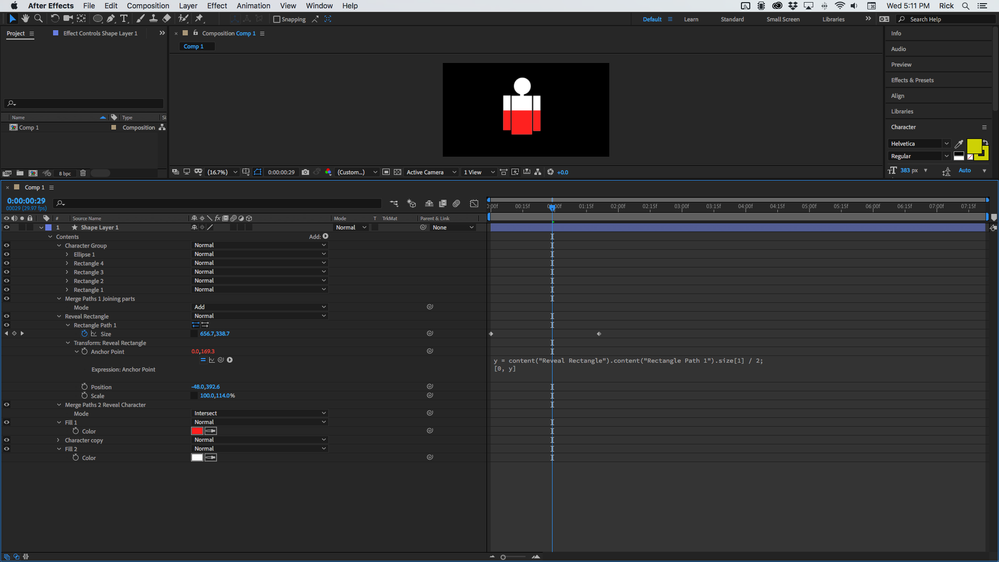Toggle the Position property stopwatch

pos(84,387)
